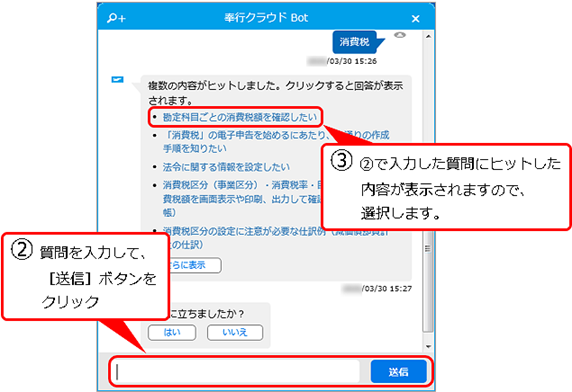Click the scrollbar down arrow
Viewport: 572px width, 392px height.
428,347
